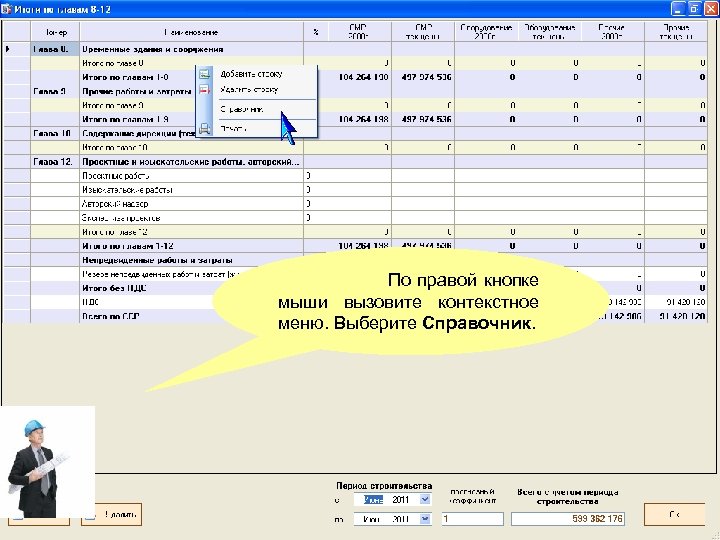Choose Добавить строку in the context menu
The image size is (720, 540).
(251, 74)
